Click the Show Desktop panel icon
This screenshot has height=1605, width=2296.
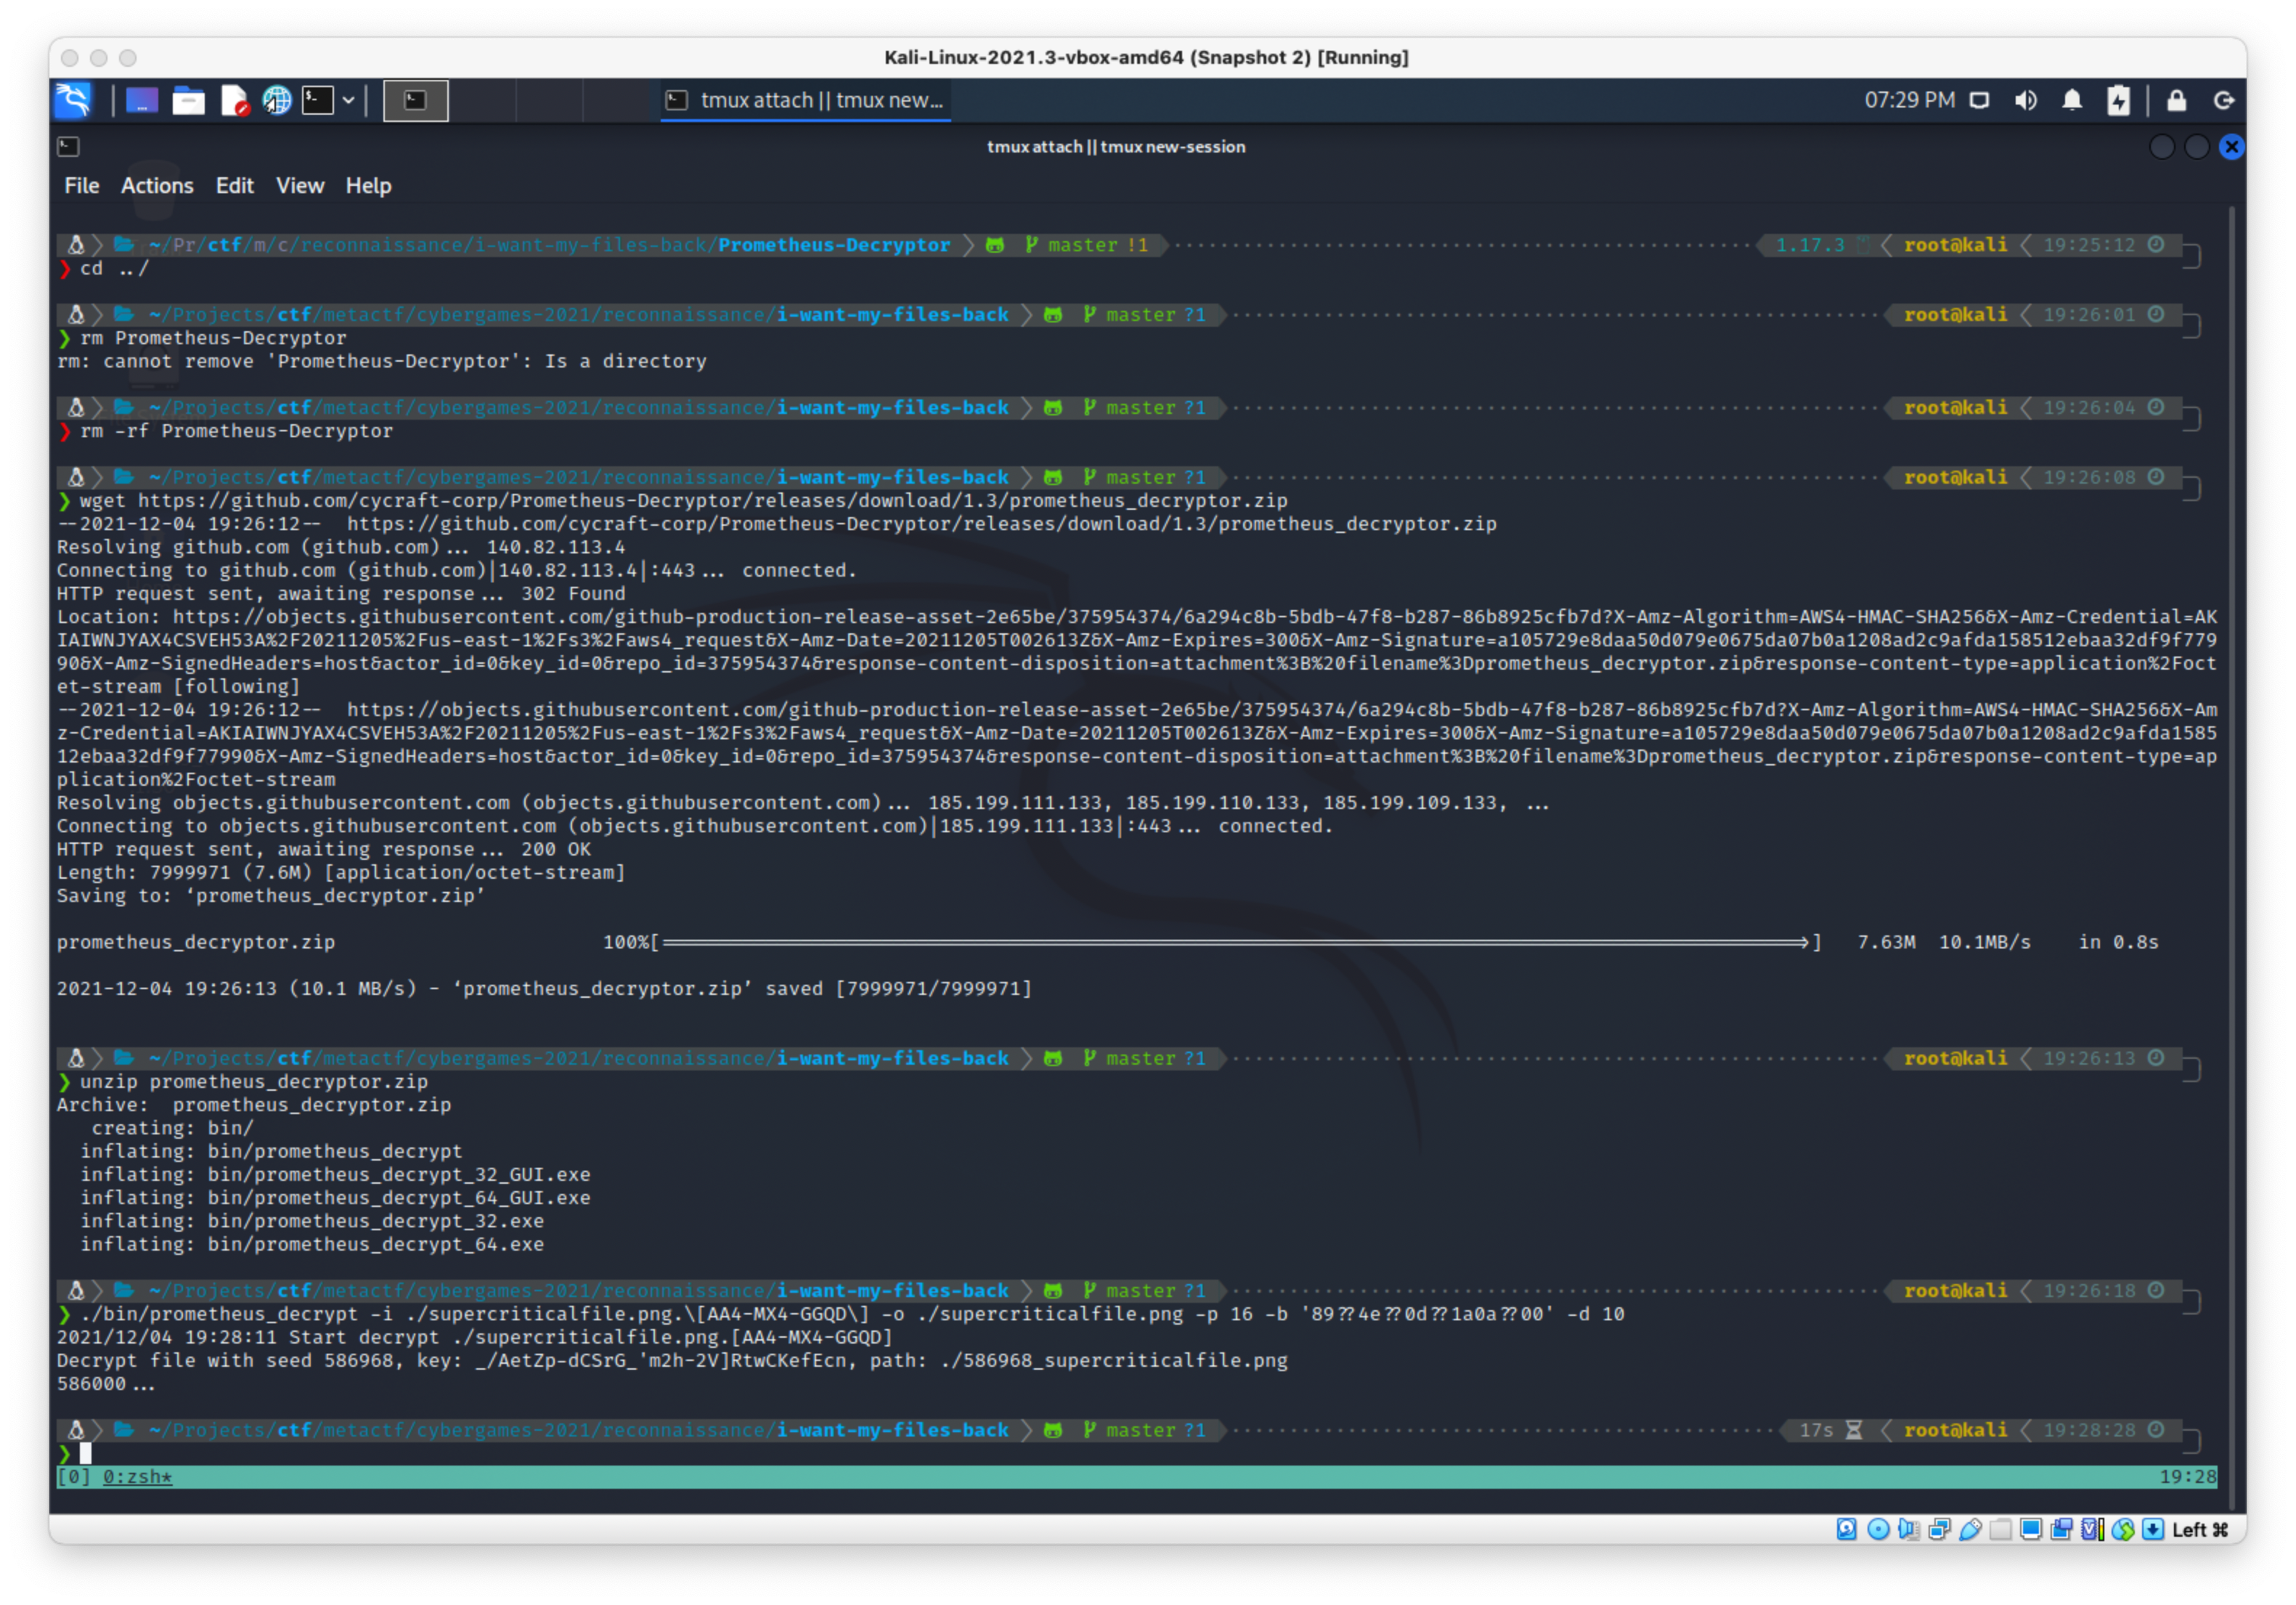click(x=142, y=100)
